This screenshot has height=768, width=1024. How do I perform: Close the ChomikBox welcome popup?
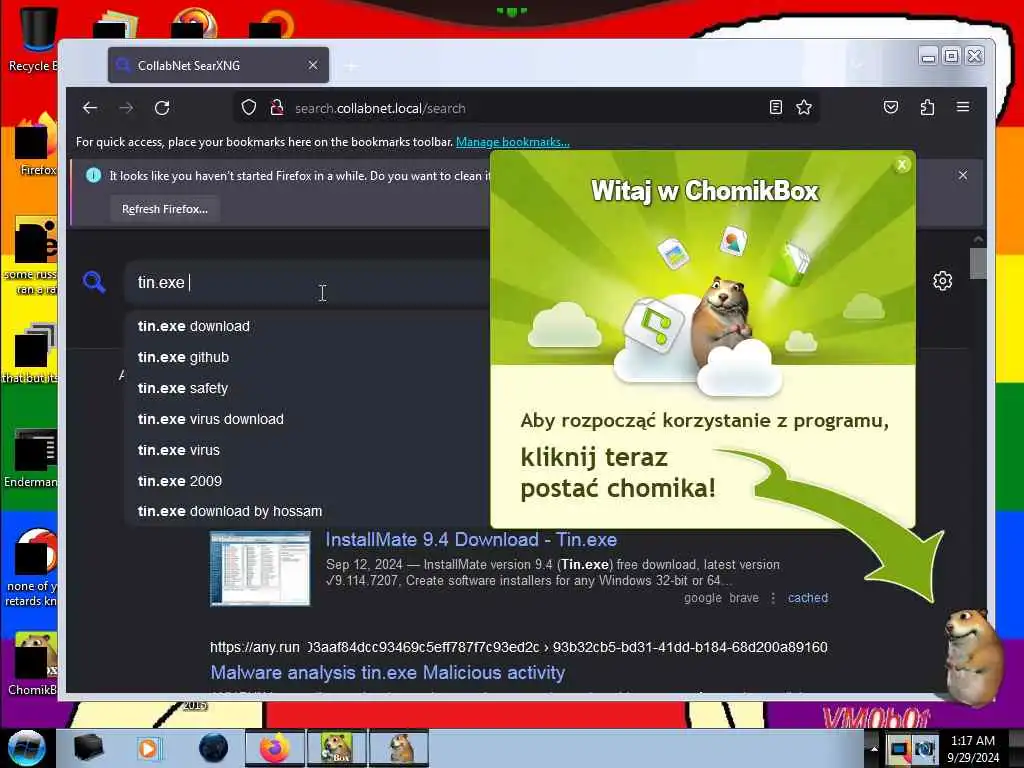tap(902, 165)
